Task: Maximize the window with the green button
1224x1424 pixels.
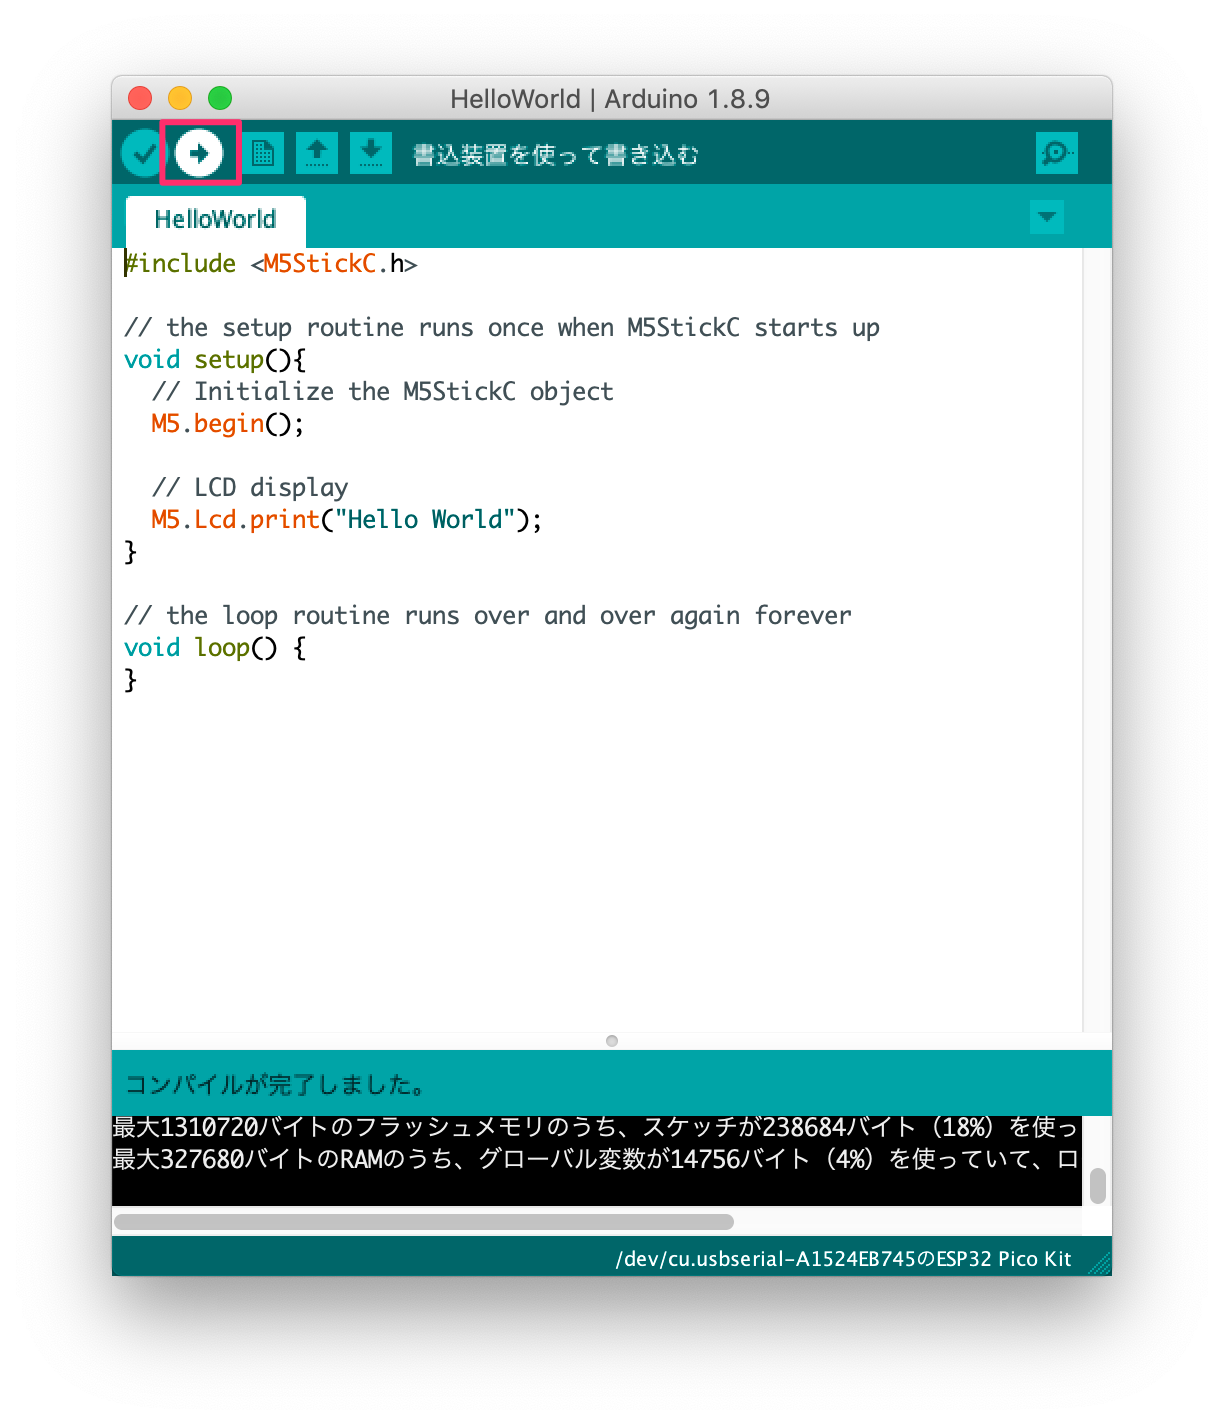Action: 220,98
